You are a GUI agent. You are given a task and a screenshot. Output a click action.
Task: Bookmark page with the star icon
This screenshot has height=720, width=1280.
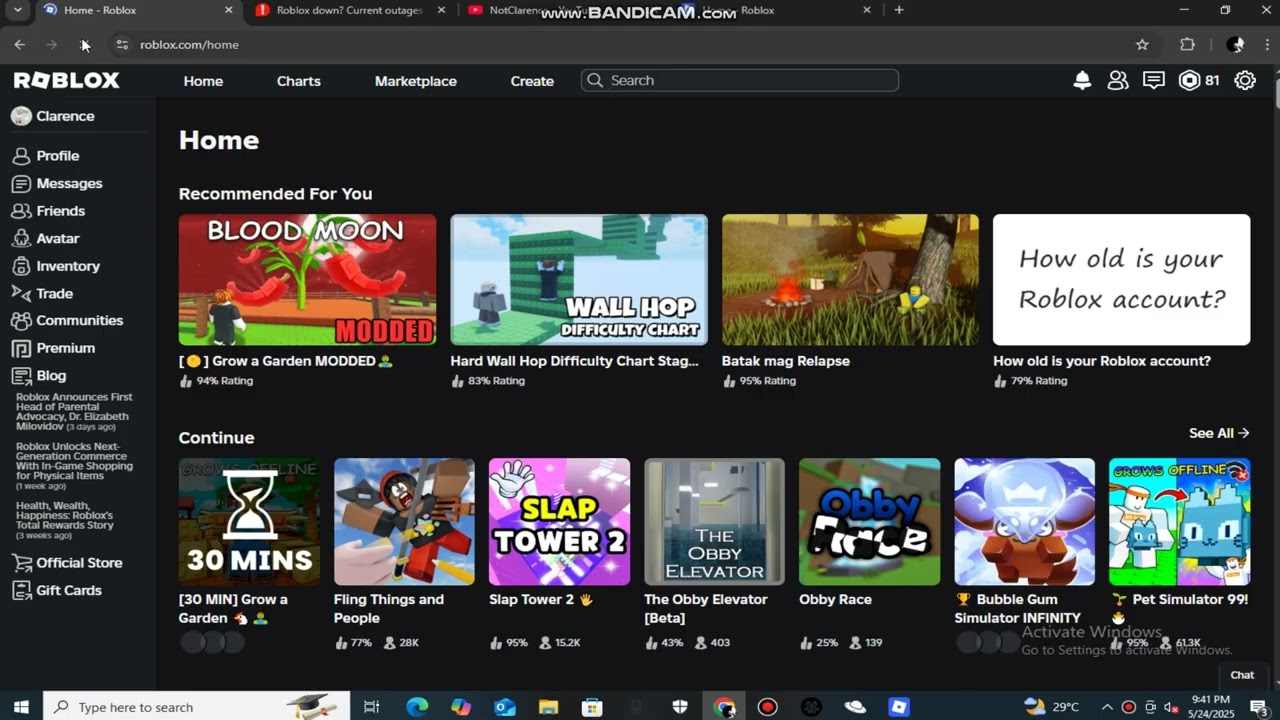click(1142, 44)
